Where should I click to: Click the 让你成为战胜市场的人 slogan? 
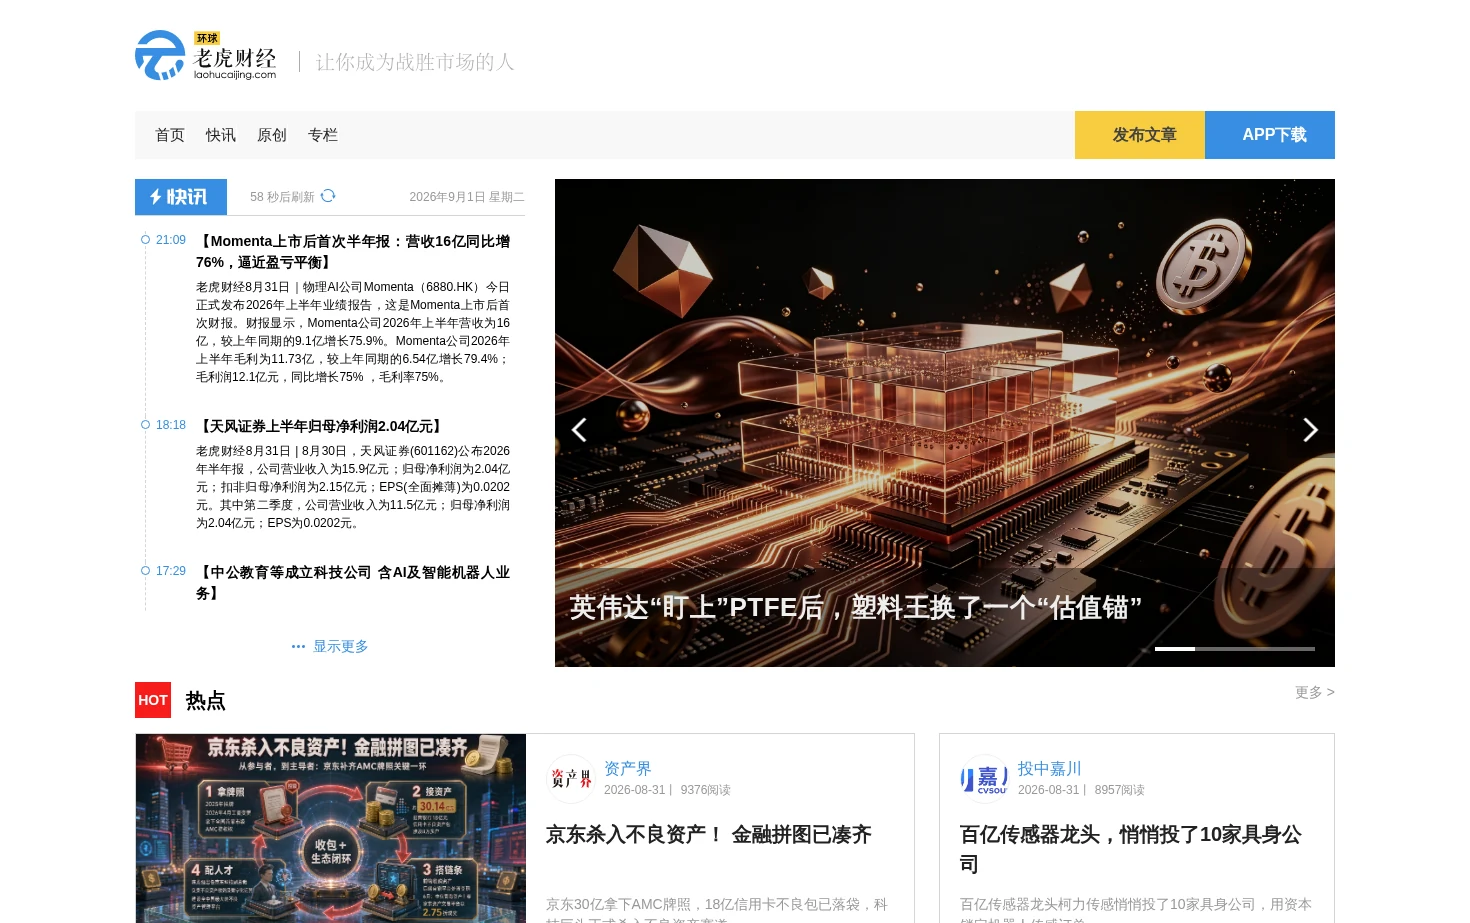click(415, 62)
